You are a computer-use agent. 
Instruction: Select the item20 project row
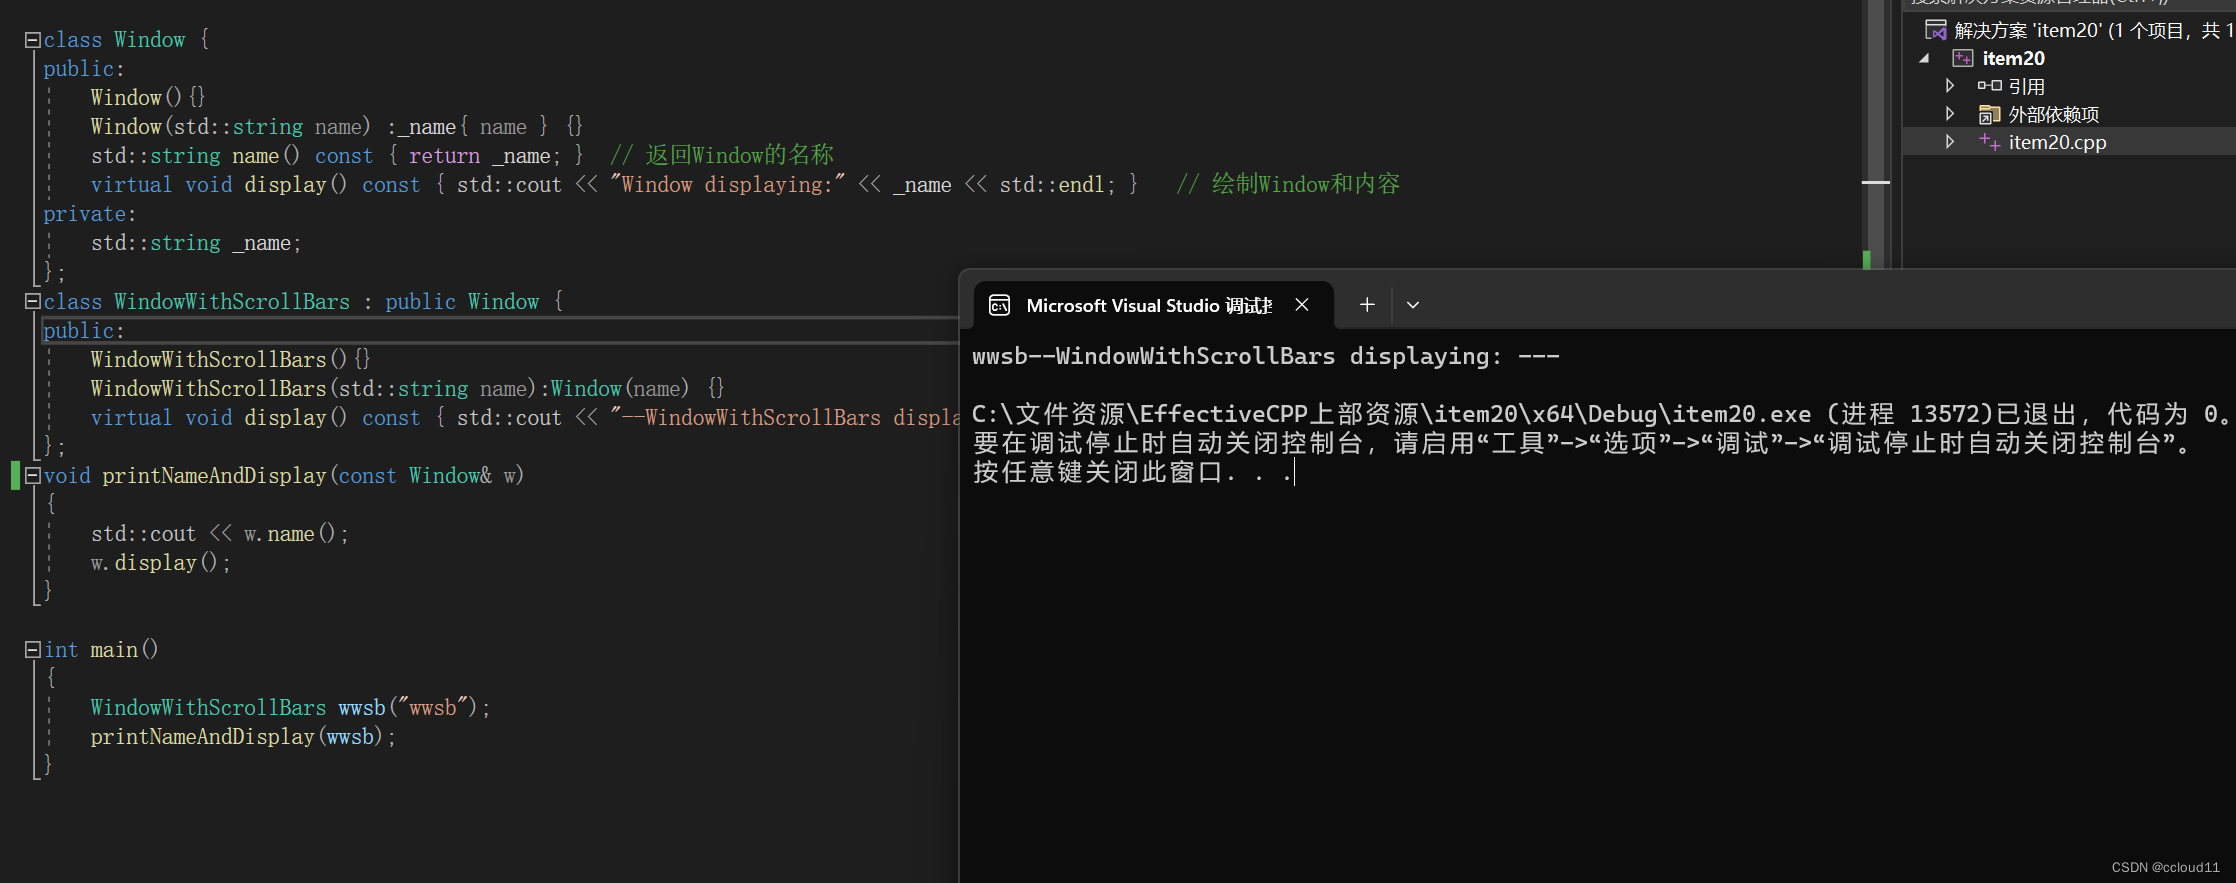(2069, 58)
